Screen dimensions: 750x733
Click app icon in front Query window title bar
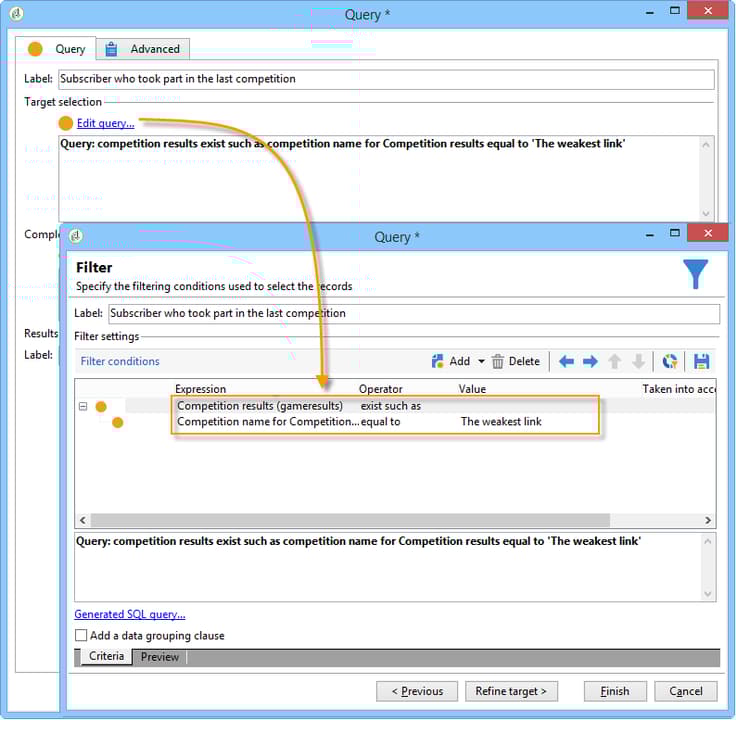pos(76,236)
